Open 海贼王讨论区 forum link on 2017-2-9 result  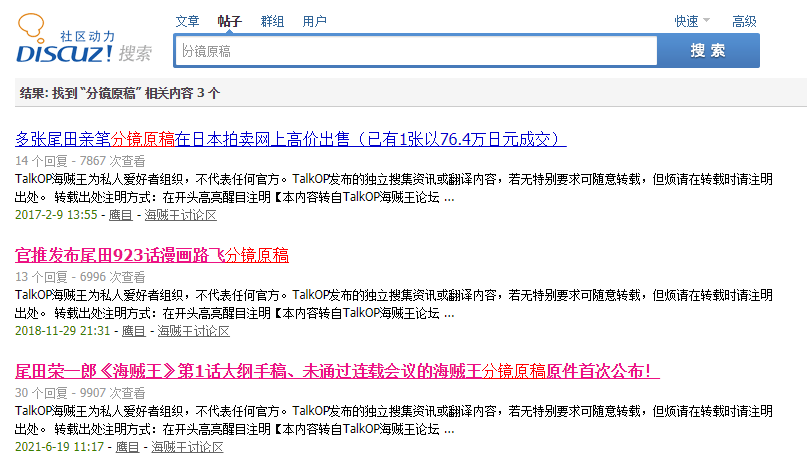coord(181,215)
